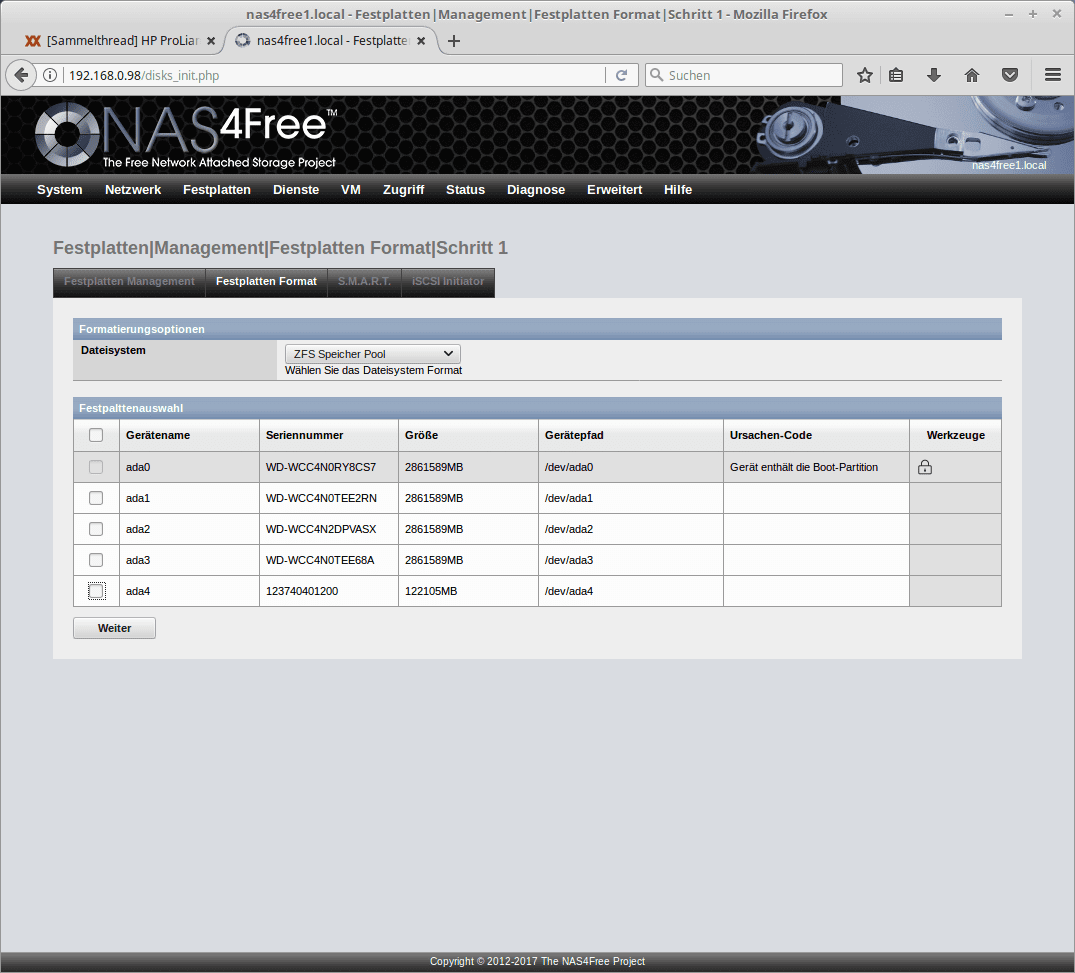This screenshot has height=973, width=1075.
Task: Toggle the select-all disks checkbox in header
Action: point(96,435)
